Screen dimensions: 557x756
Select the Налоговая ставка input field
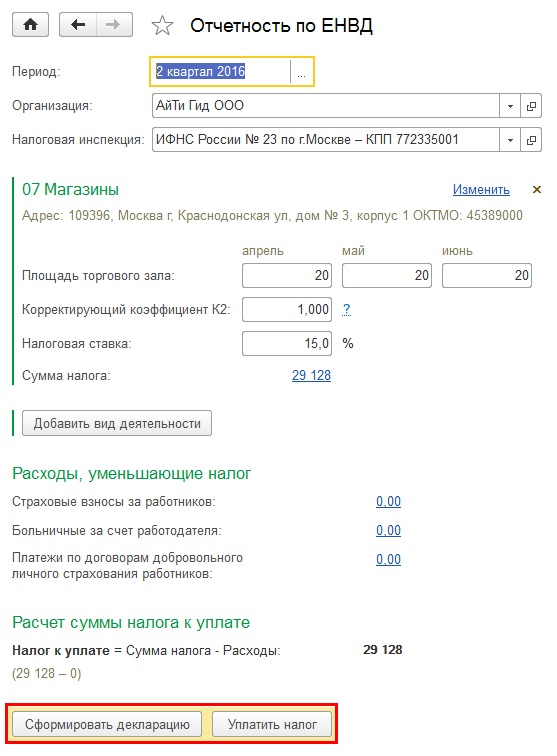287,343
